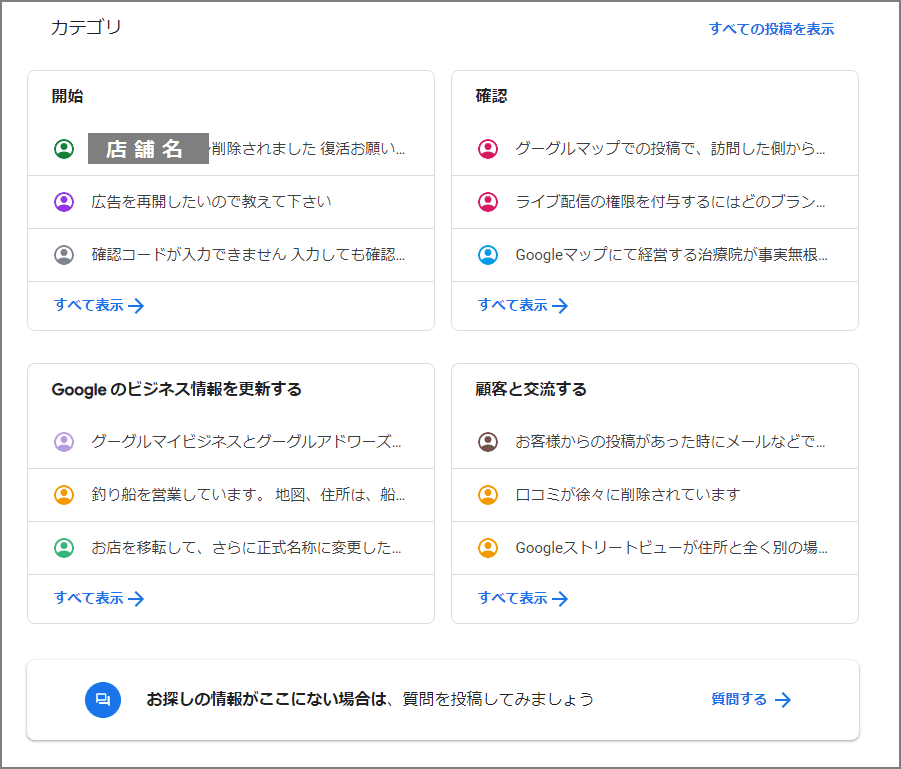901x769 pixels.
Task: Click すべて表示 in the 開始 card
Action: pos(99,306)
